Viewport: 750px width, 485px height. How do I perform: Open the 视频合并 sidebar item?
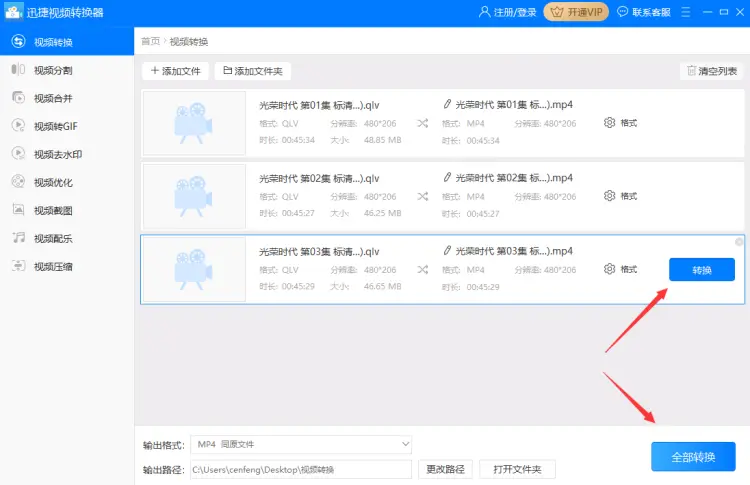pos(66,98)
